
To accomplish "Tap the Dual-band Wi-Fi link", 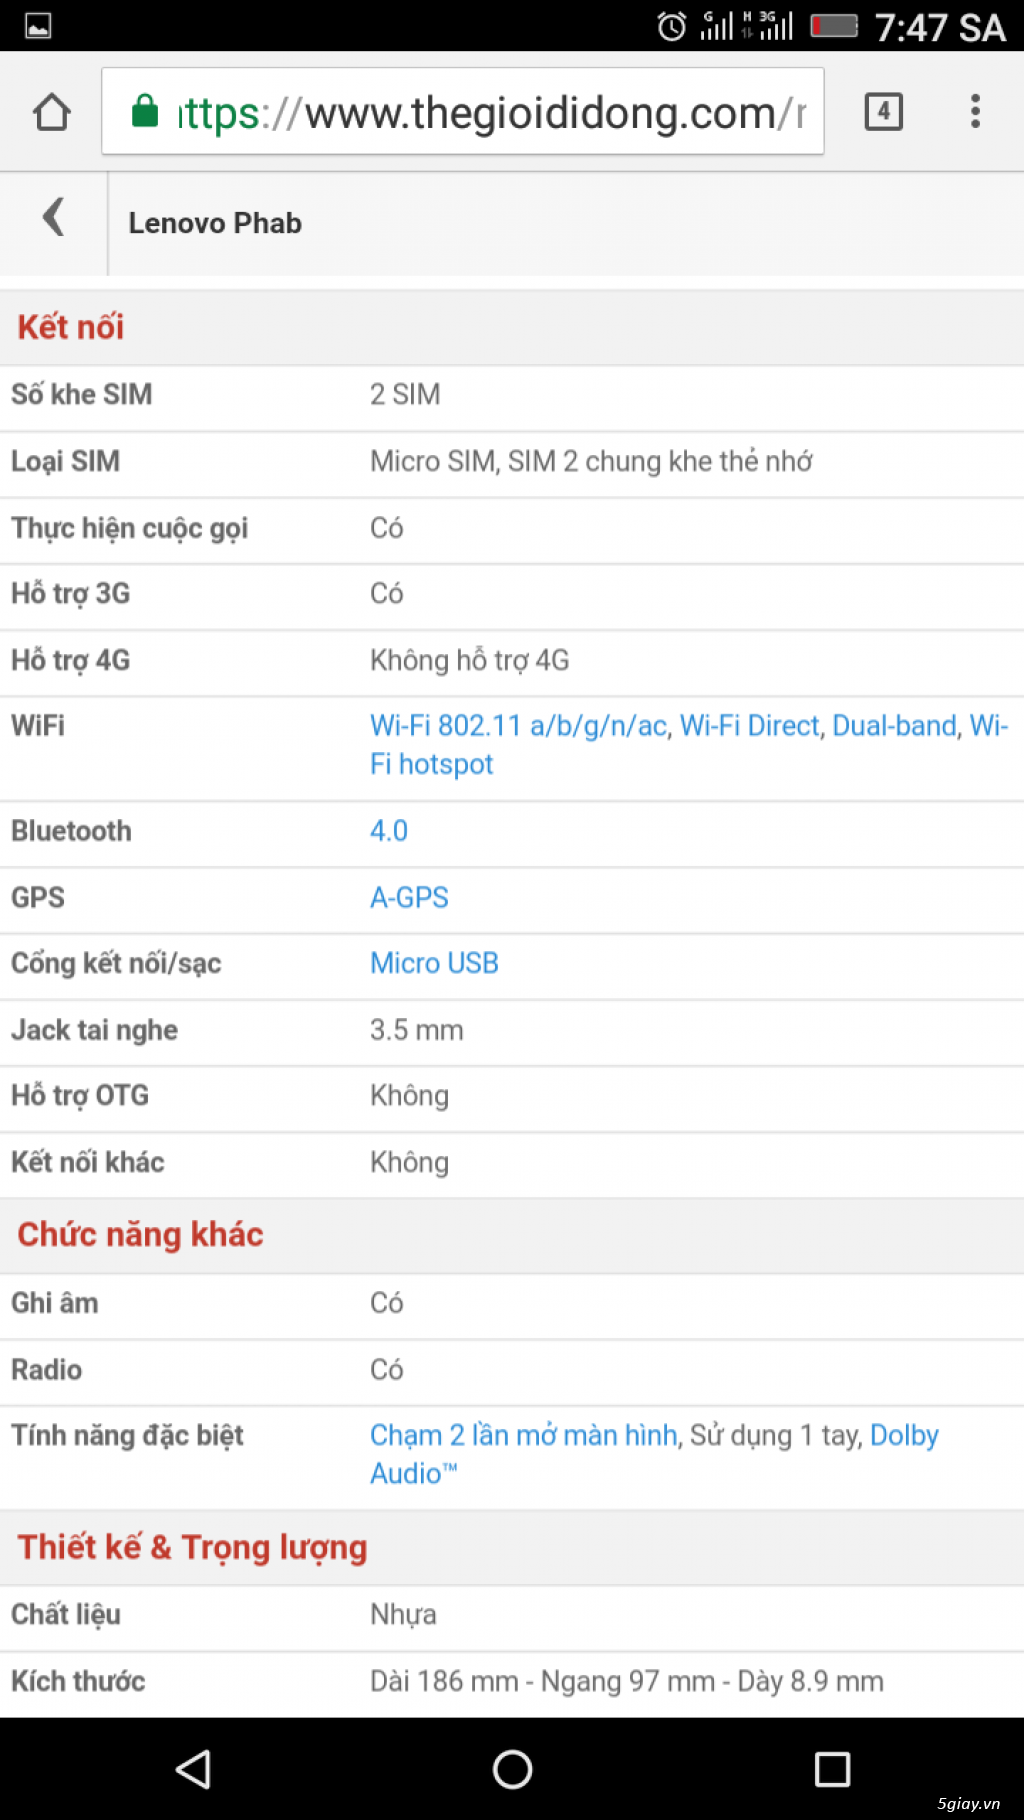I will (891, 726).
